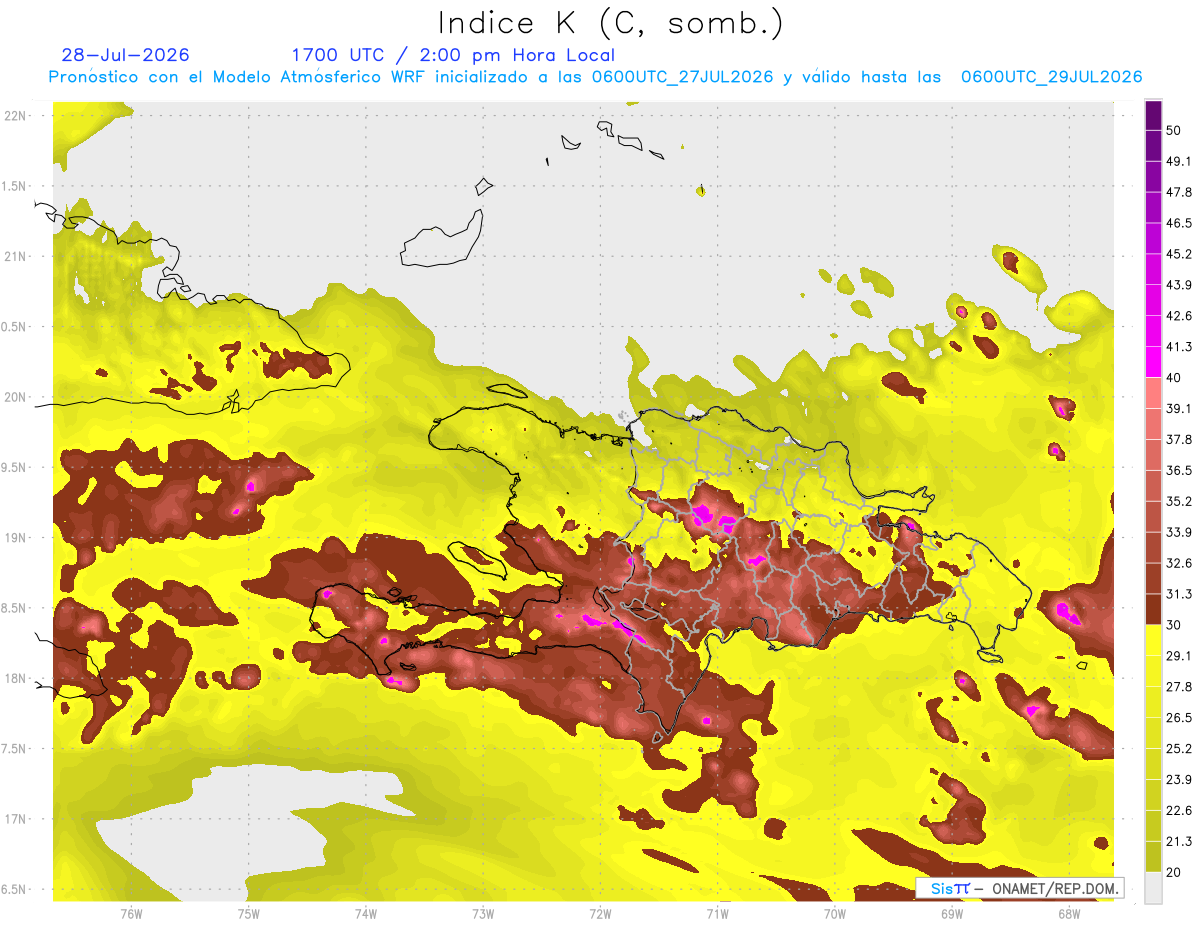Click the longitude axis label "71W"

pos(717,913)
